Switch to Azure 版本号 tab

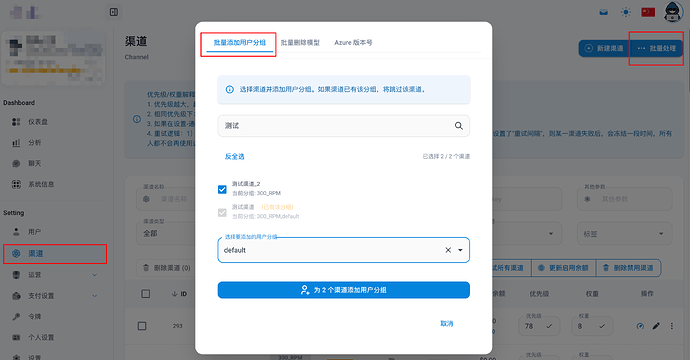point(353,43)
